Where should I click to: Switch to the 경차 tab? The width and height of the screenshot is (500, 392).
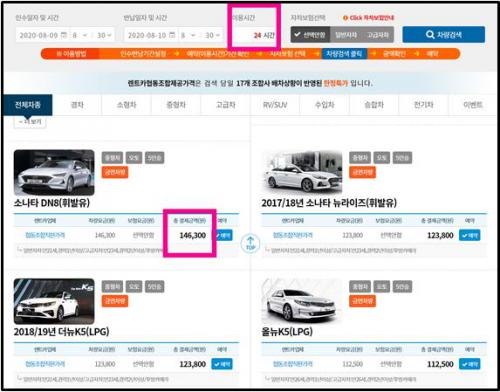(77, 105)
